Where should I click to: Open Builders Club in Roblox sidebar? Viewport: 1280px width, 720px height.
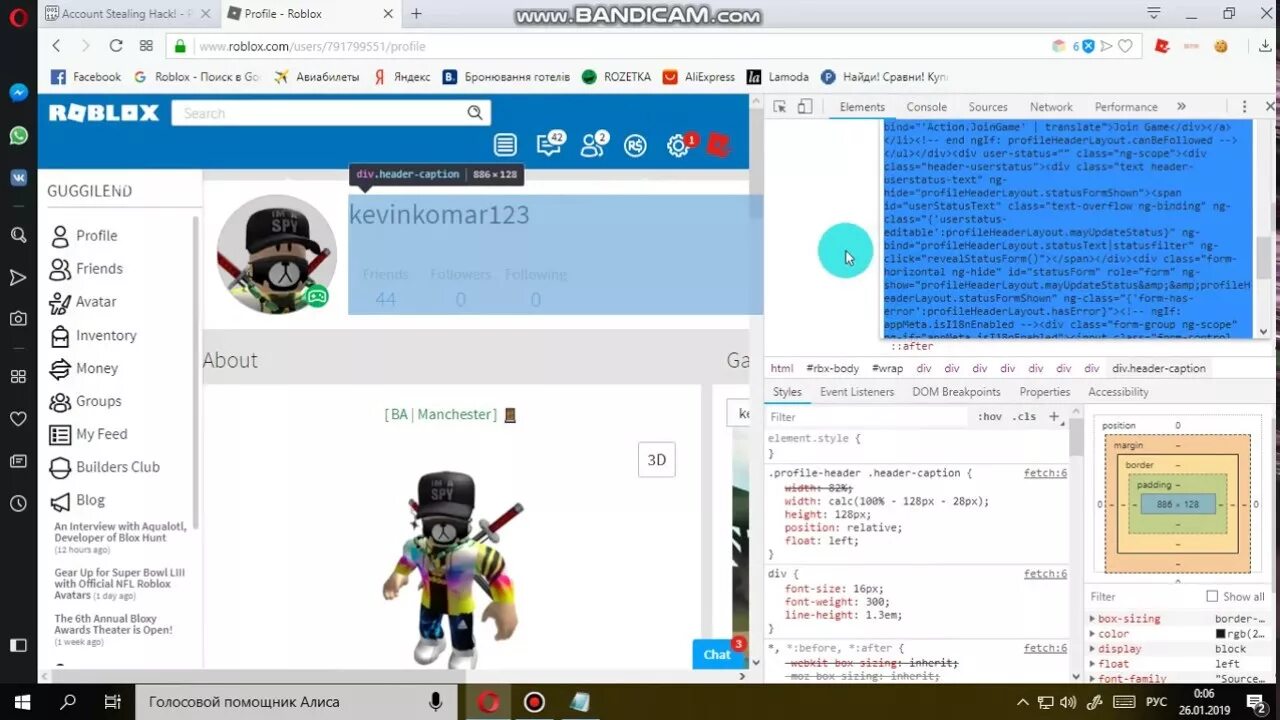[117, 467]
